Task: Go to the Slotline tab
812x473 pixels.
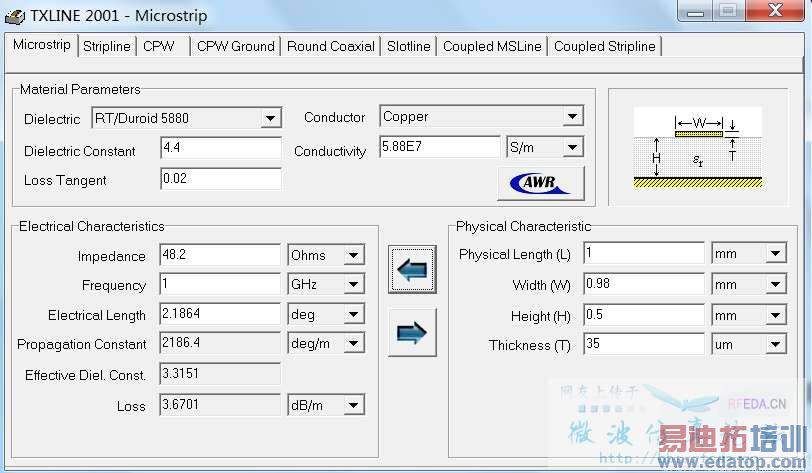Action: click(409, 46)
